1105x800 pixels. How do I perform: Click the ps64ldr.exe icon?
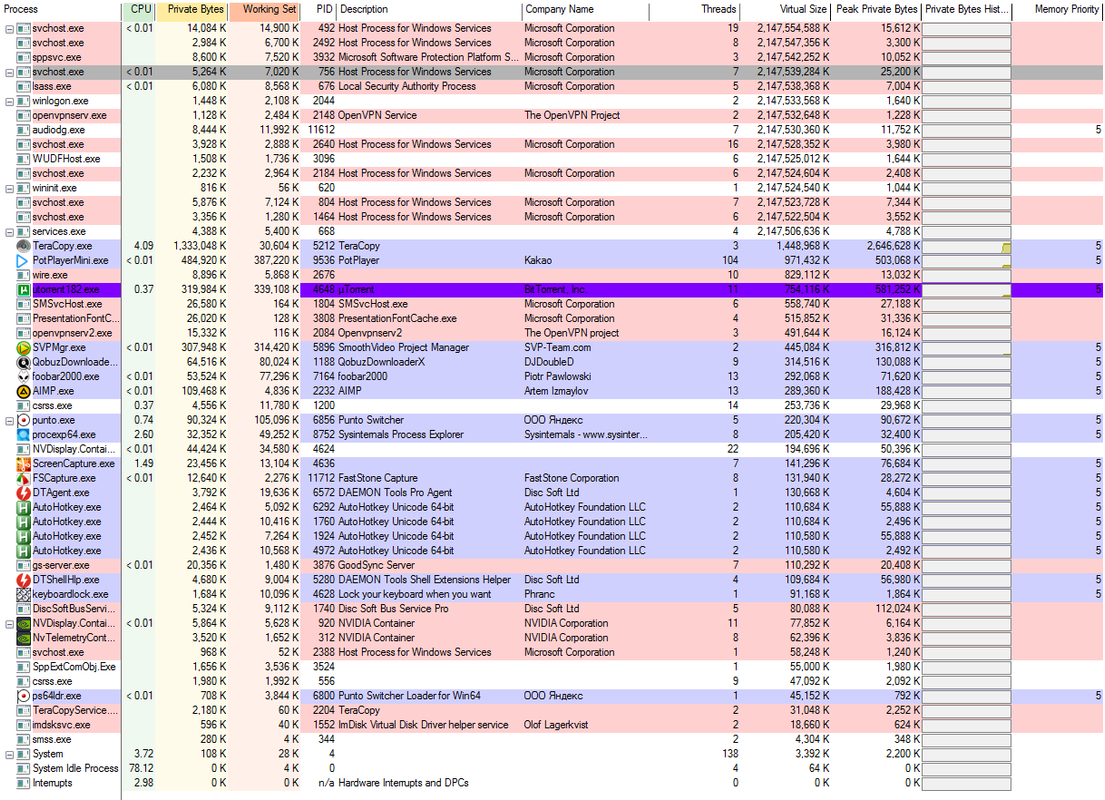click(x=23, y=696)
